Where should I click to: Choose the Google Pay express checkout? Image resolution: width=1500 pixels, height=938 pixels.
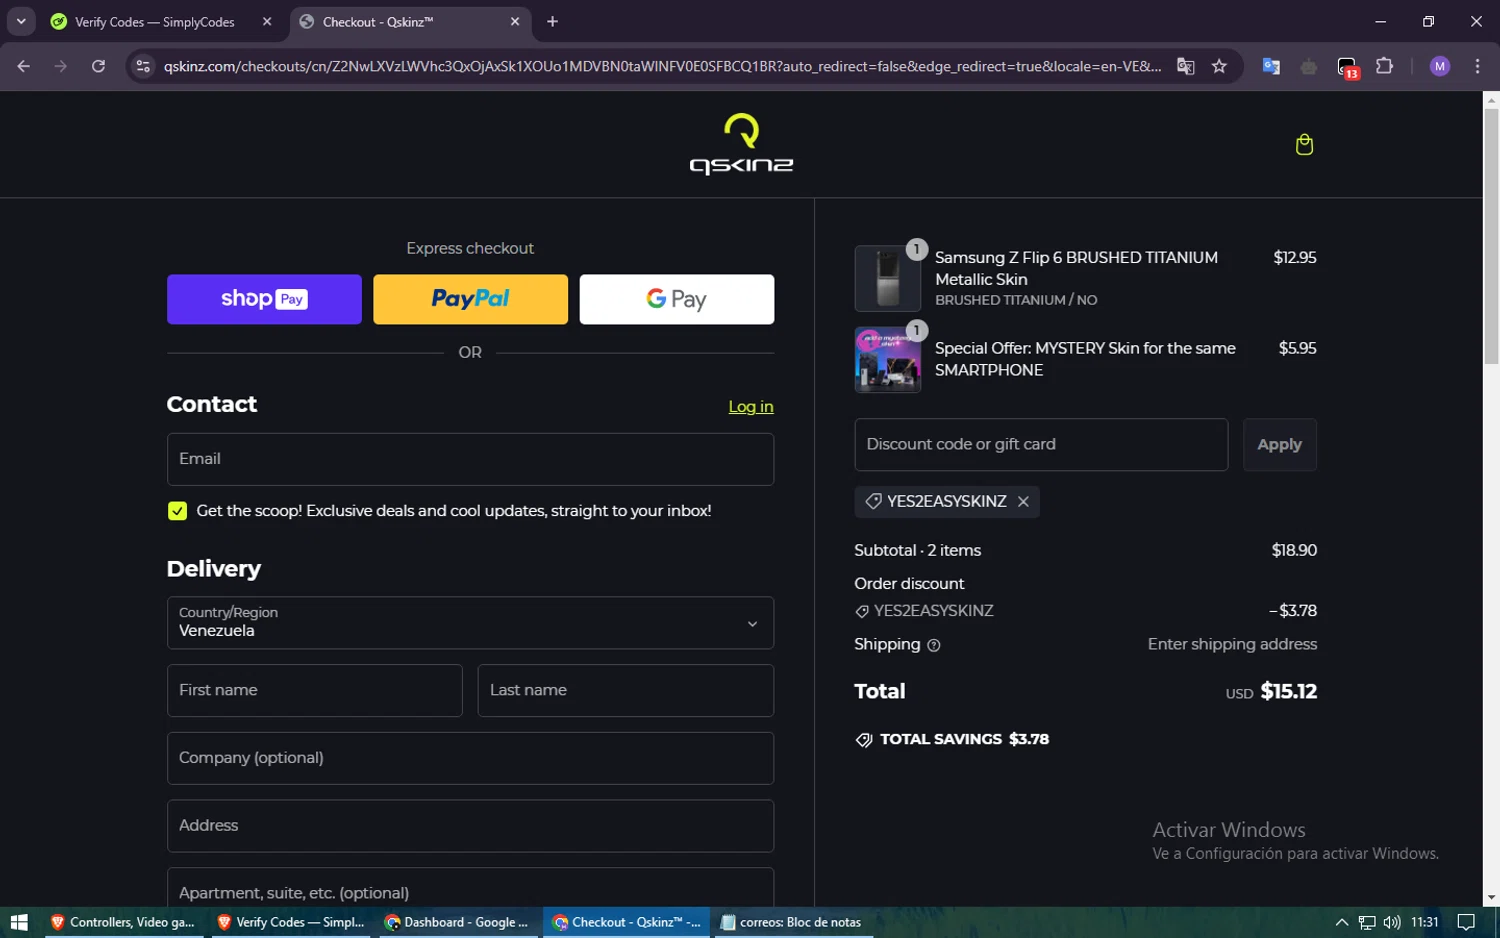677,299
